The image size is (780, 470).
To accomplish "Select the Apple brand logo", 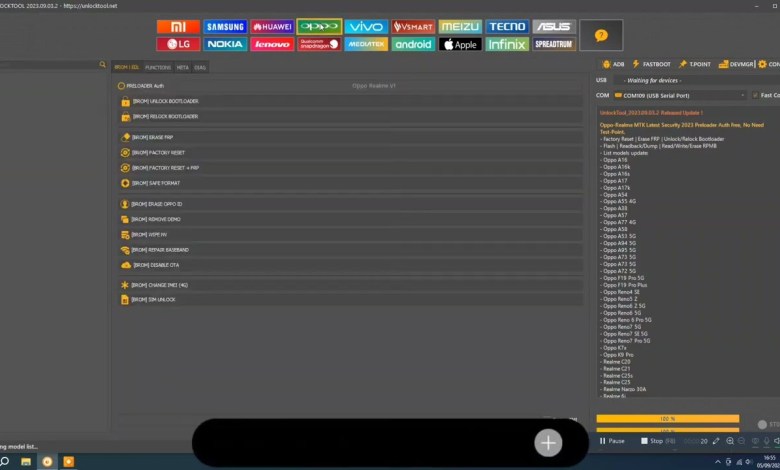I will pyautogui.click(x=460, y=44).
